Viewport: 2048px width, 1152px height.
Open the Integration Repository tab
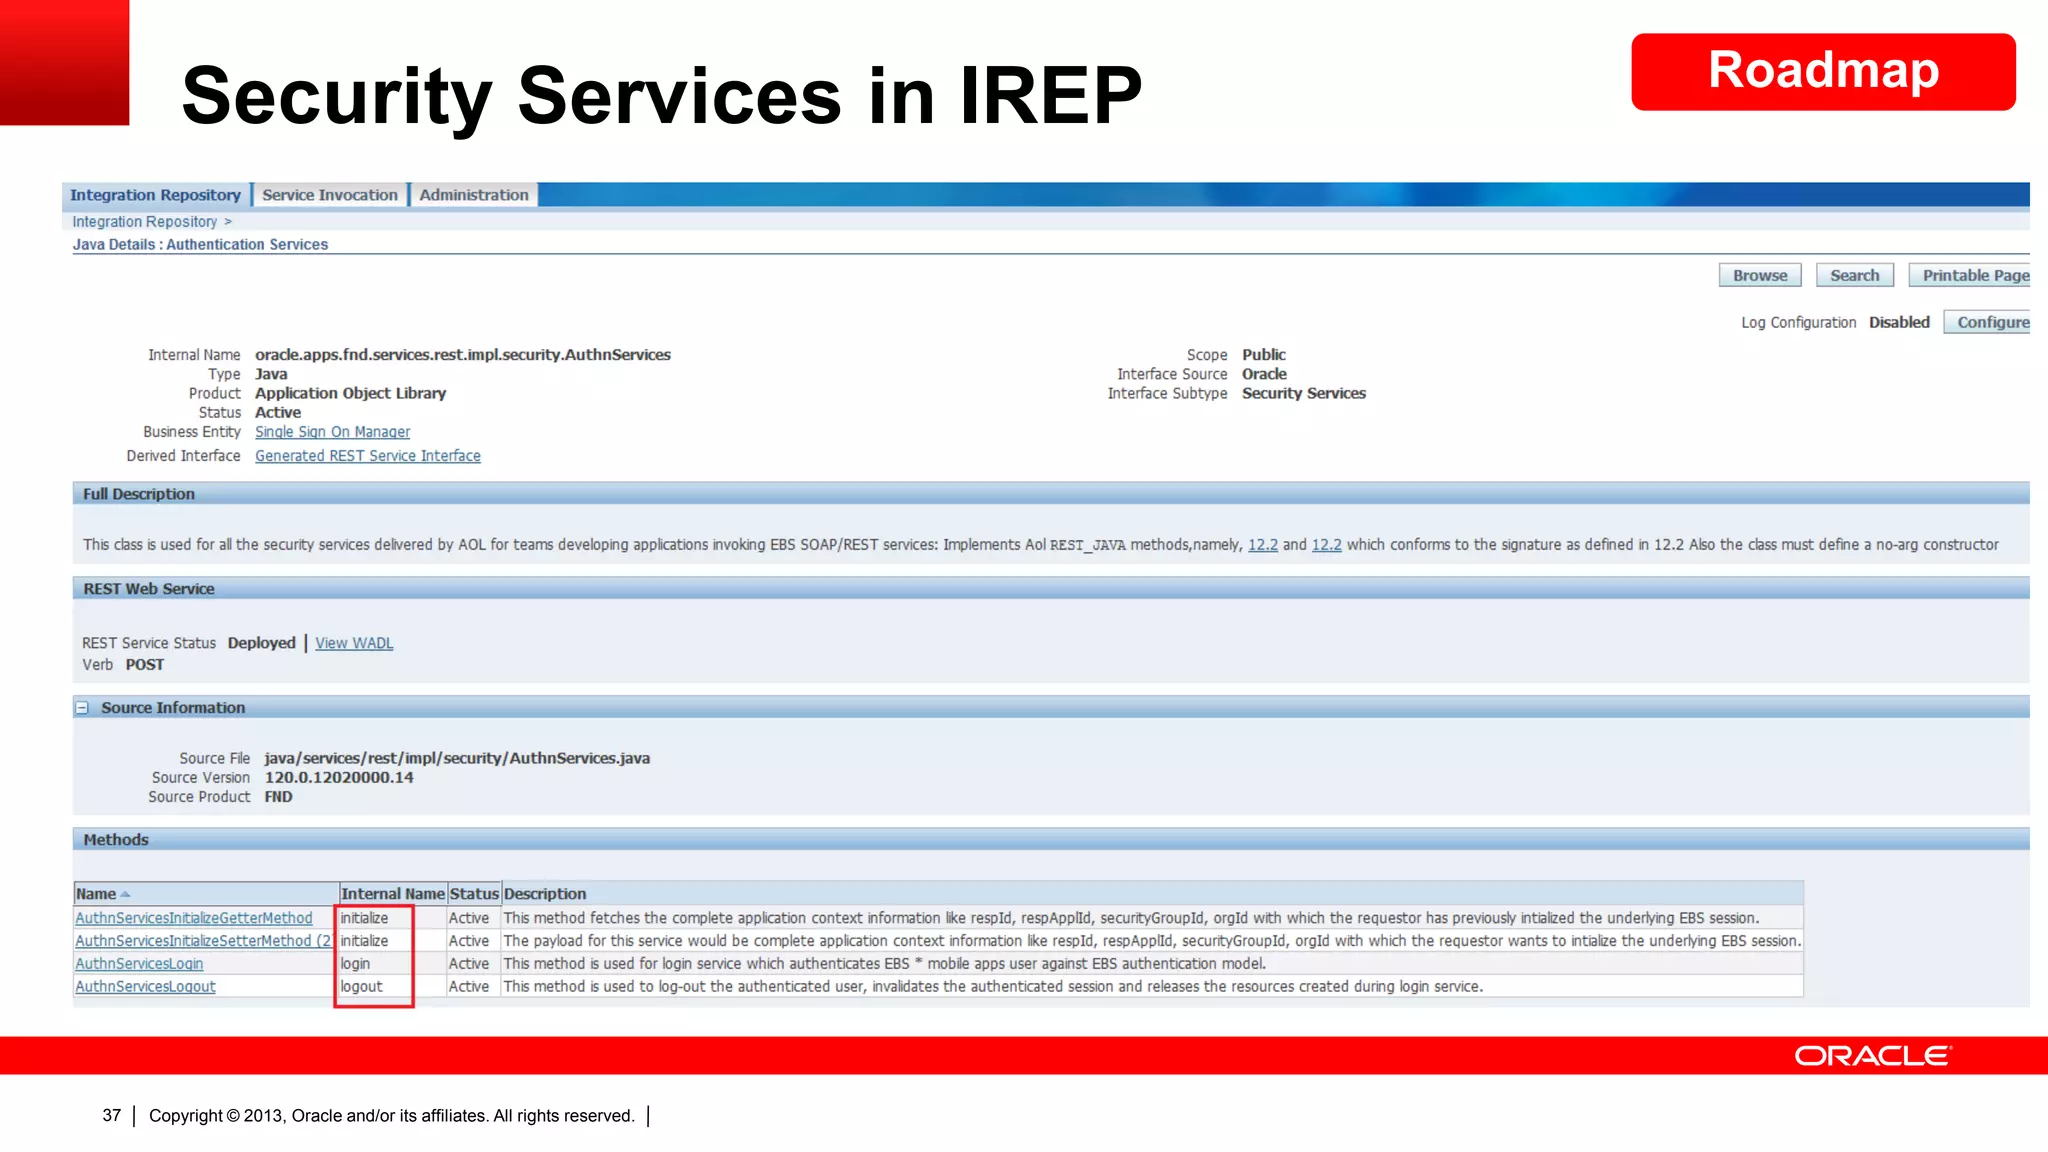click(155, 195)
